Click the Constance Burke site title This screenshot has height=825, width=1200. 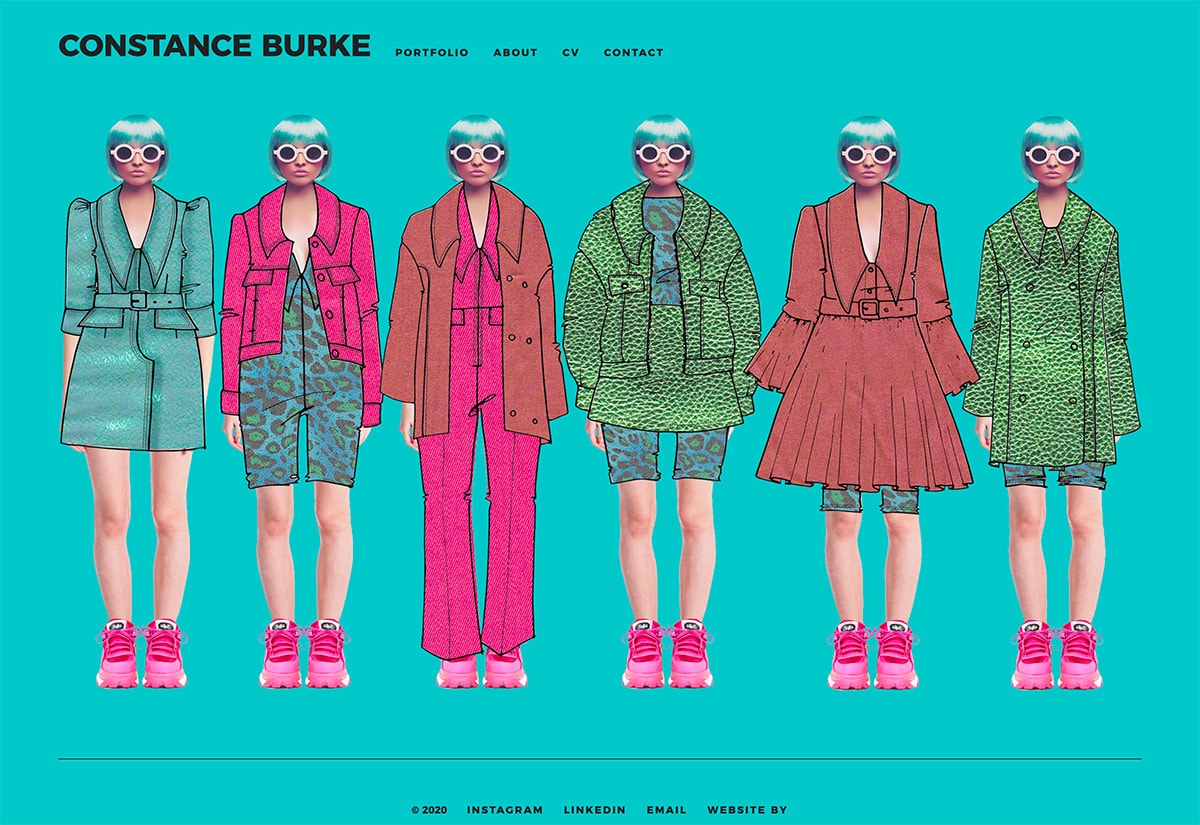pos(214,46)
